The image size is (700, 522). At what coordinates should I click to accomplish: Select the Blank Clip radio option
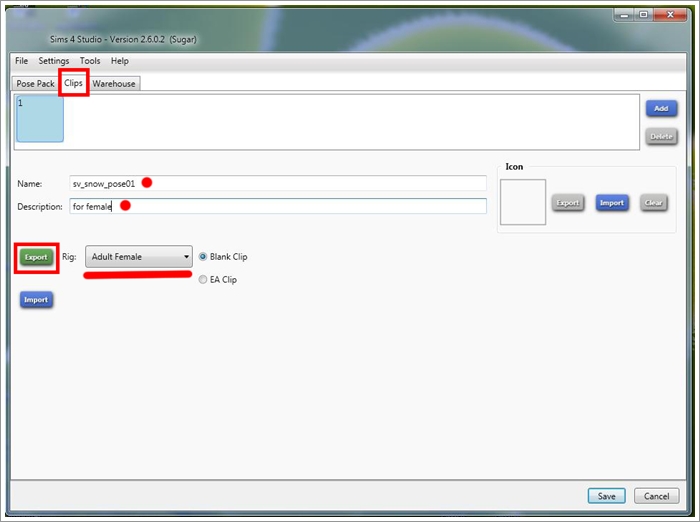pyautogui.click(x=203, y=257)
